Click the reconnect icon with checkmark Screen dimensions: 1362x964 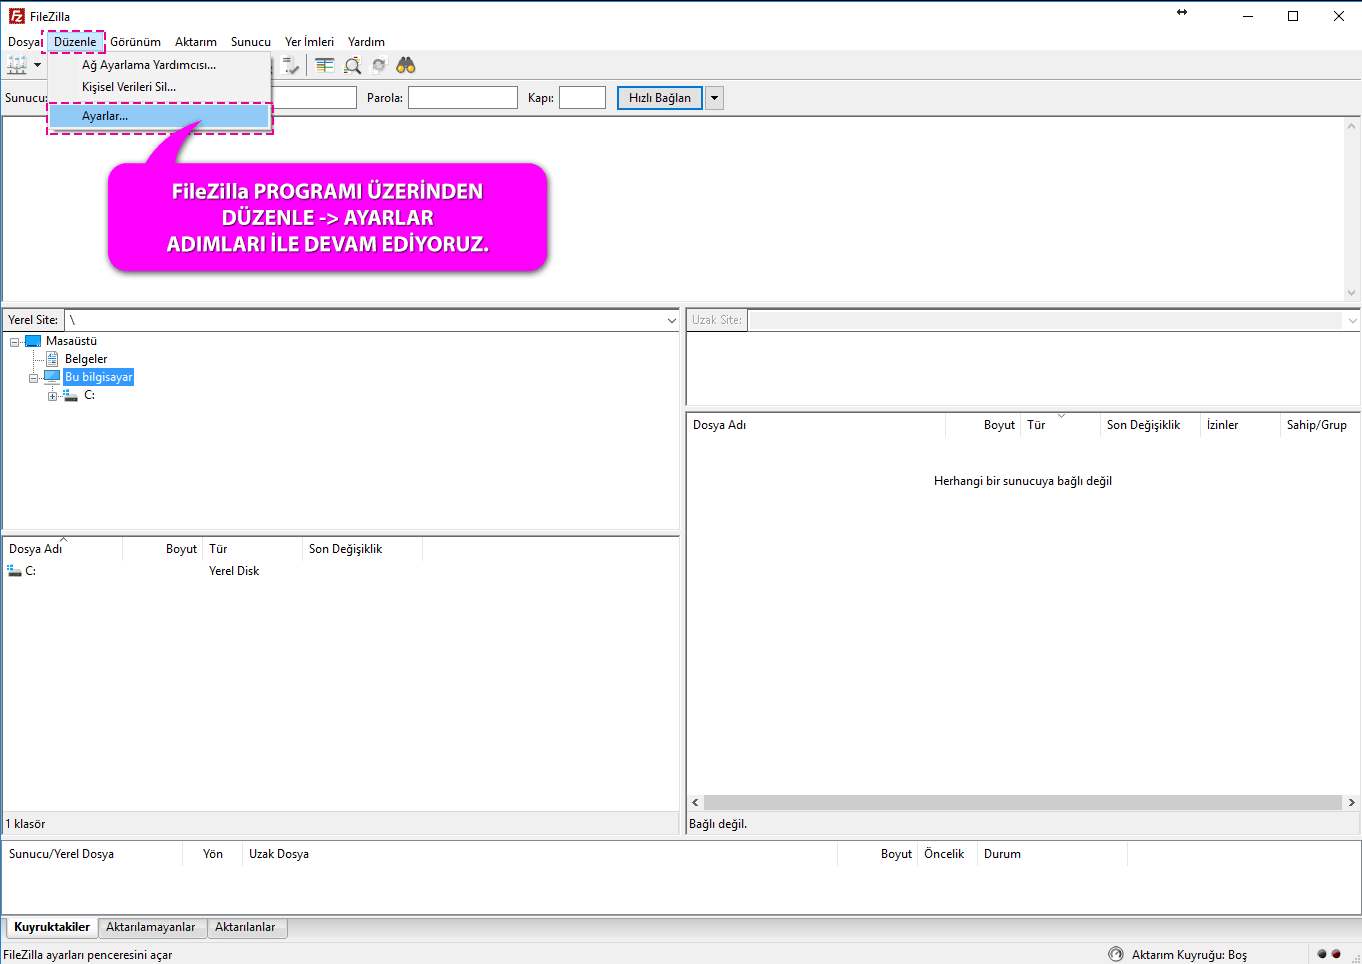click(x=290, y=65)
